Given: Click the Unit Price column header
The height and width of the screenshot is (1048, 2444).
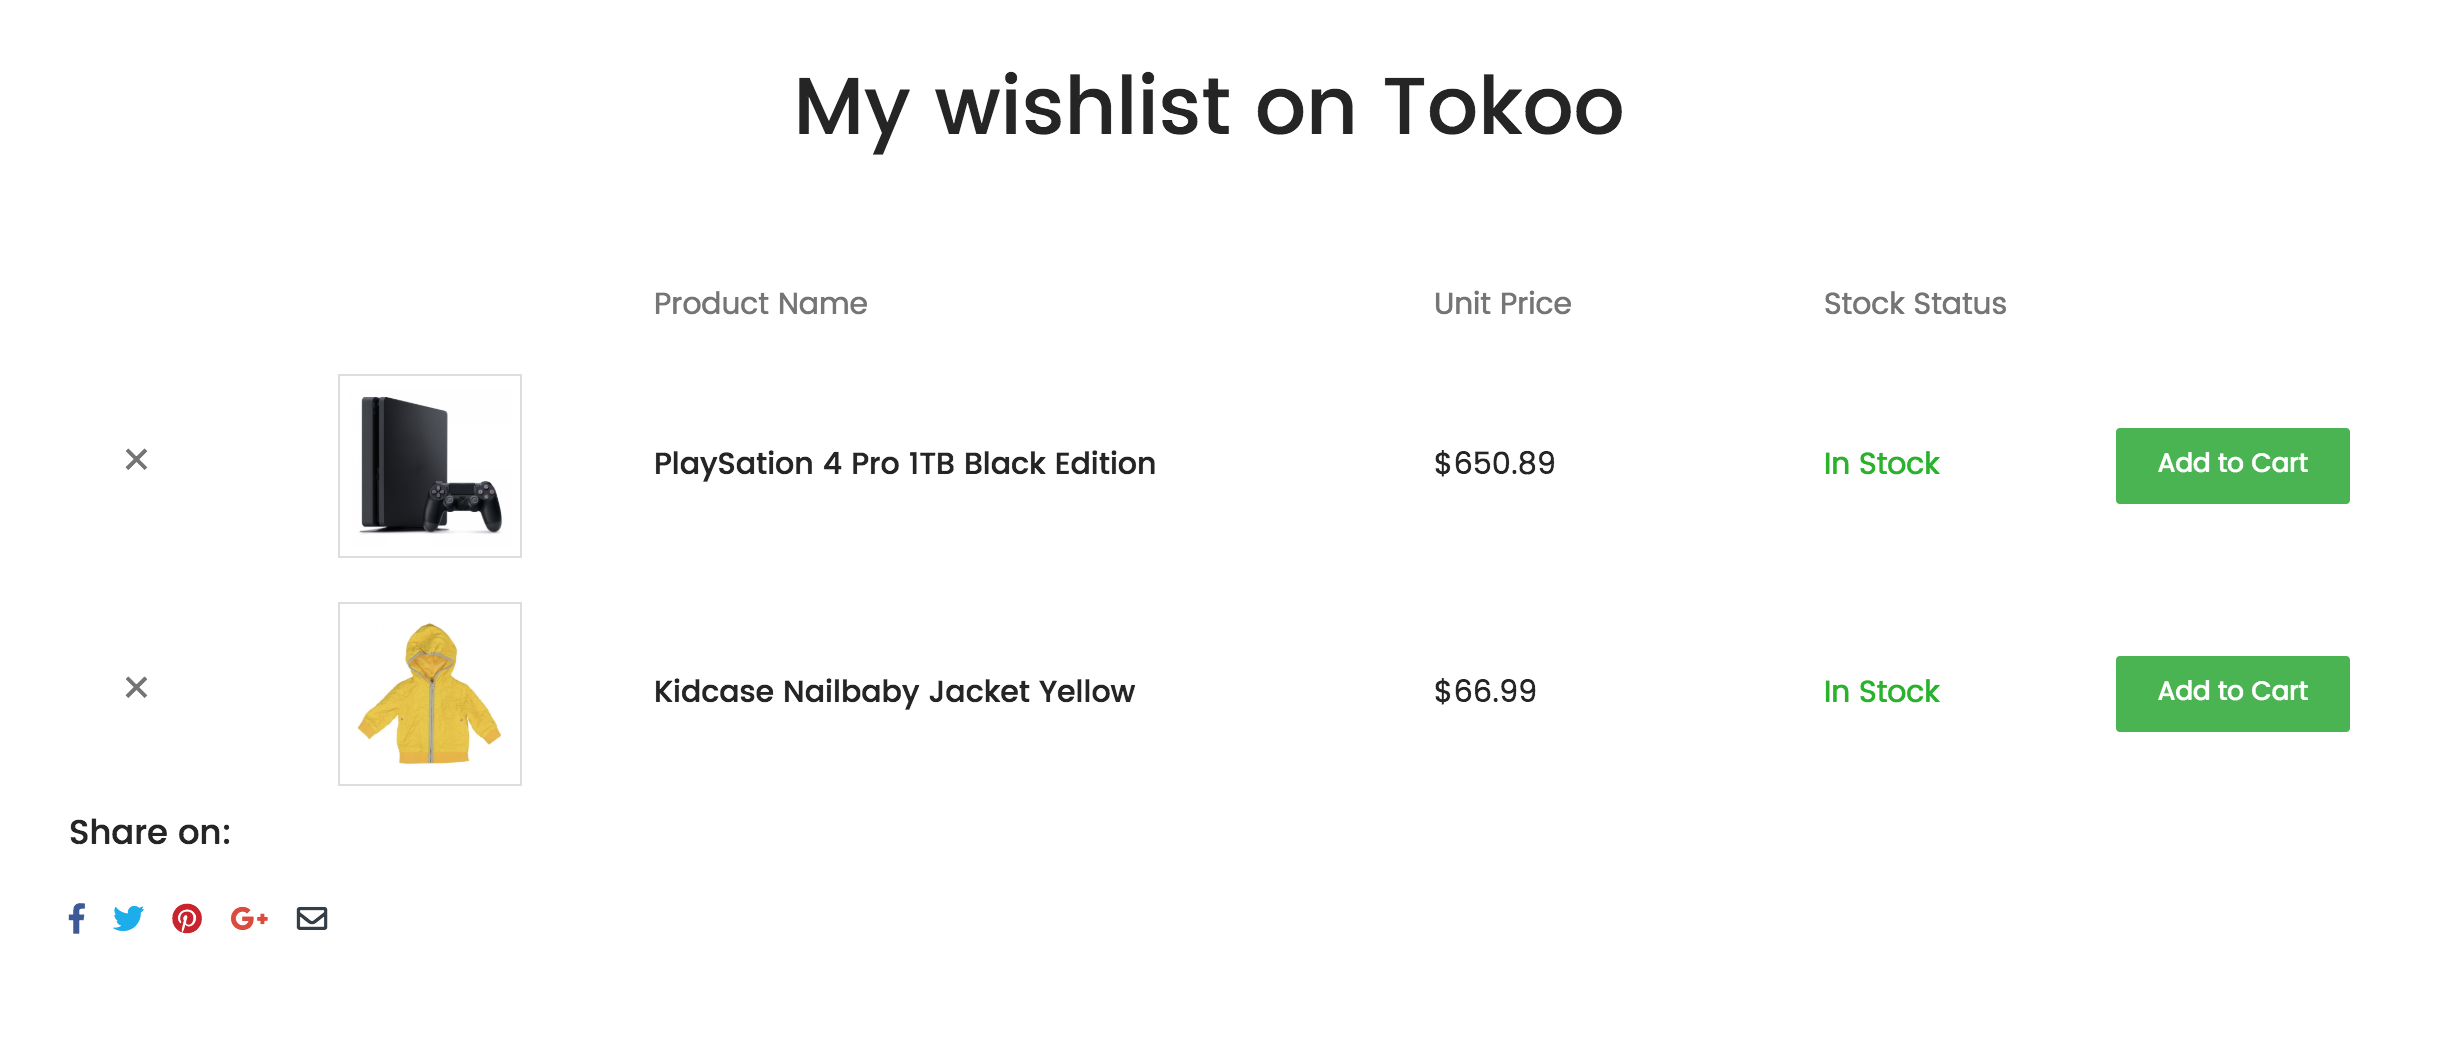Looking at the screenshot, I should [x=1502, y=304].
